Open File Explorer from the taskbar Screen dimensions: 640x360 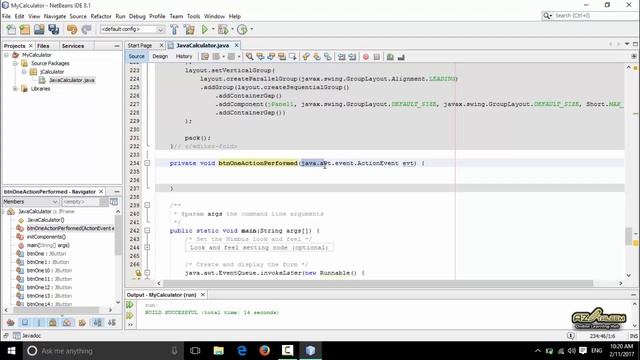219,351
